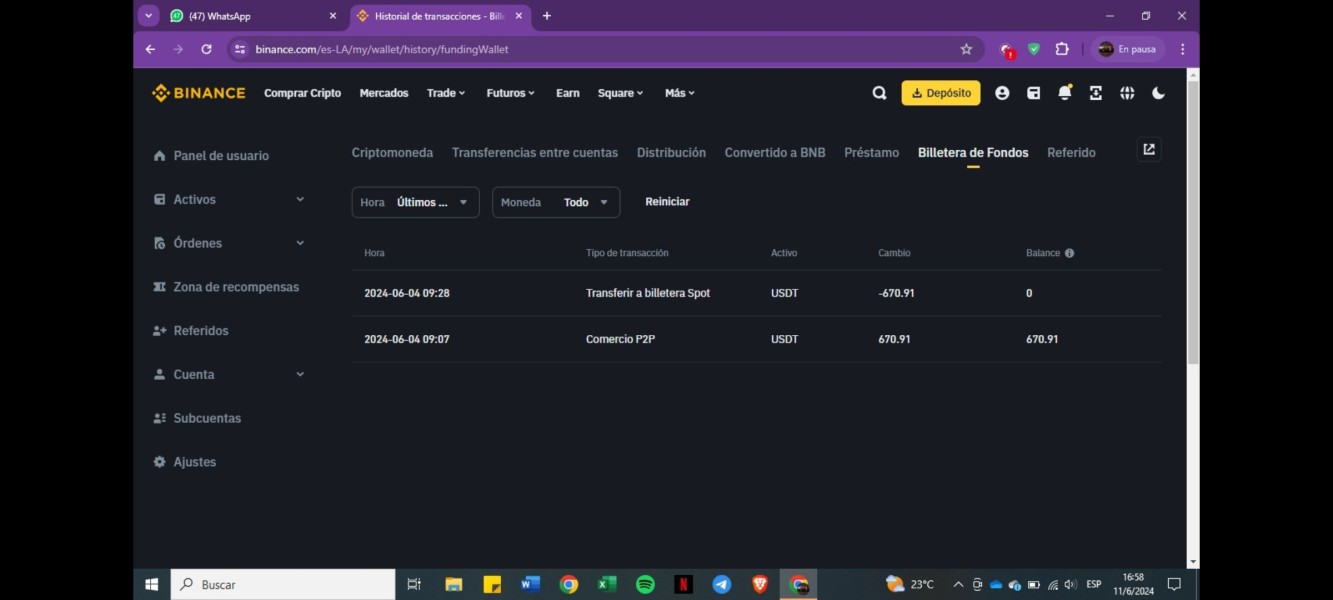This screenshot has width=1333, height=600.
Task: Open the wallet icon in header
Action: (1033, 93)
